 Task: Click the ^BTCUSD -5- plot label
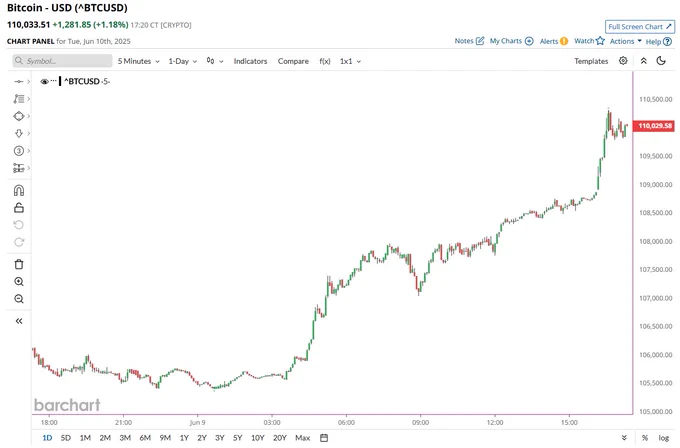pyautogui.click(x=87, y=82)
